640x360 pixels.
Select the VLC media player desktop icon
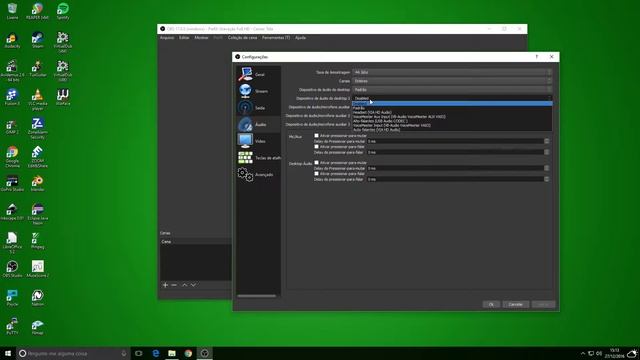click(x=38, y=100)
